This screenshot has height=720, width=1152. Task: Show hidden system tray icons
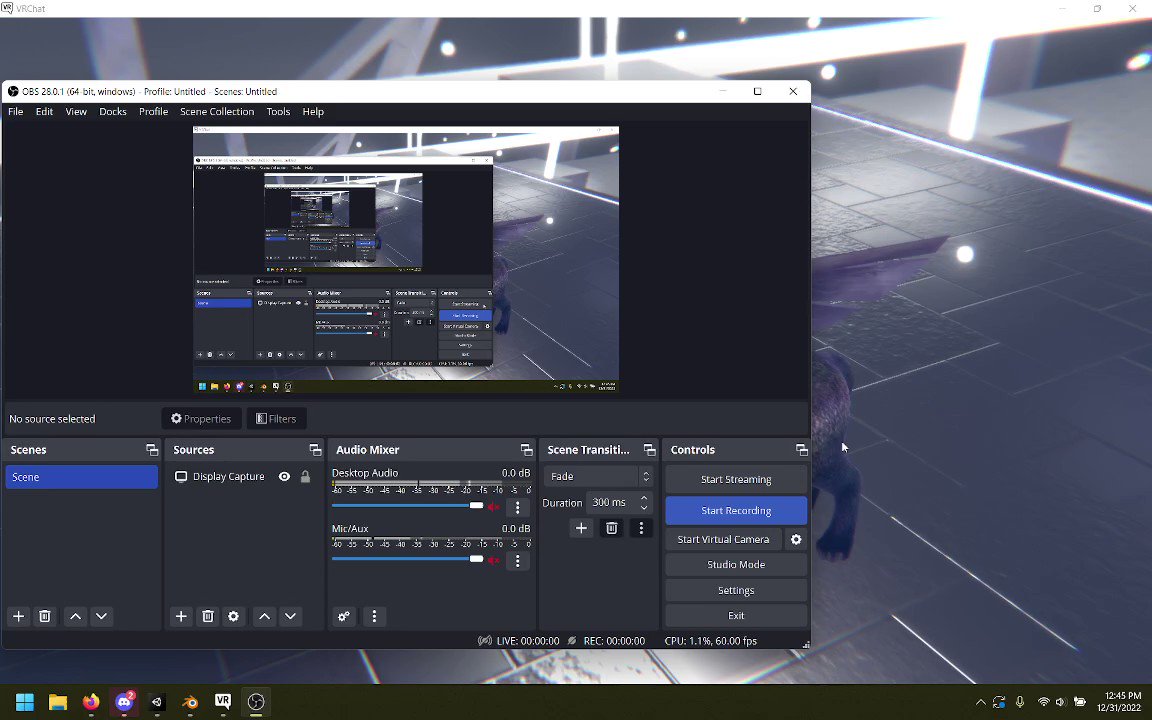(x=980, y=702)
